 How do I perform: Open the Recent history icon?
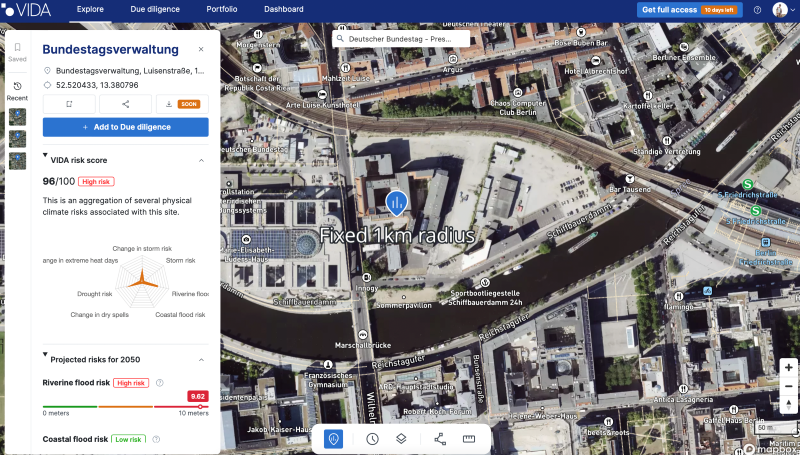pos(17,86)
